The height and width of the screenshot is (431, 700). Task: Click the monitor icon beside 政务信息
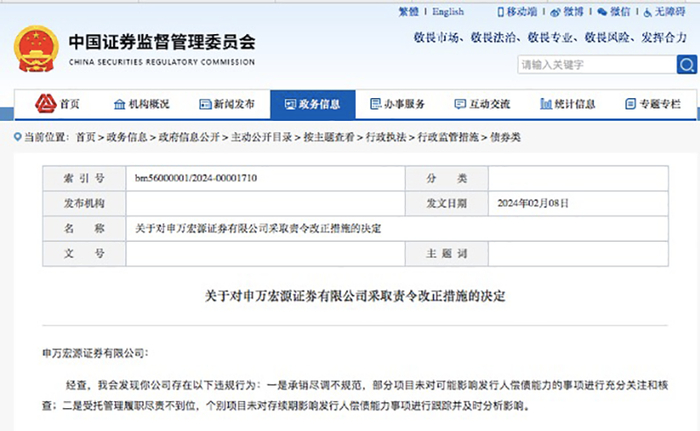click(x=290, y=104)
